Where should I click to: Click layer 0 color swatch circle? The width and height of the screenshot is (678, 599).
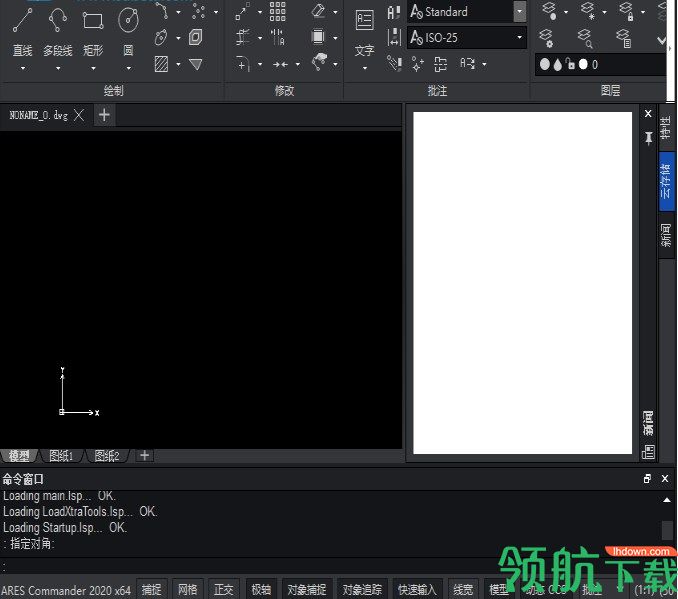(x=583, y=64)
